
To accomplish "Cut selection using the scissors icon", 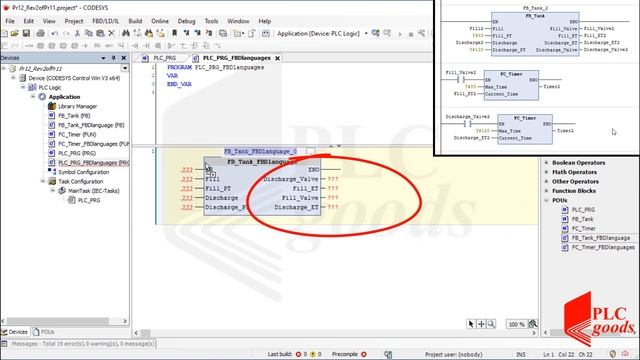I will pyautogui.click(x=77, y=33).
